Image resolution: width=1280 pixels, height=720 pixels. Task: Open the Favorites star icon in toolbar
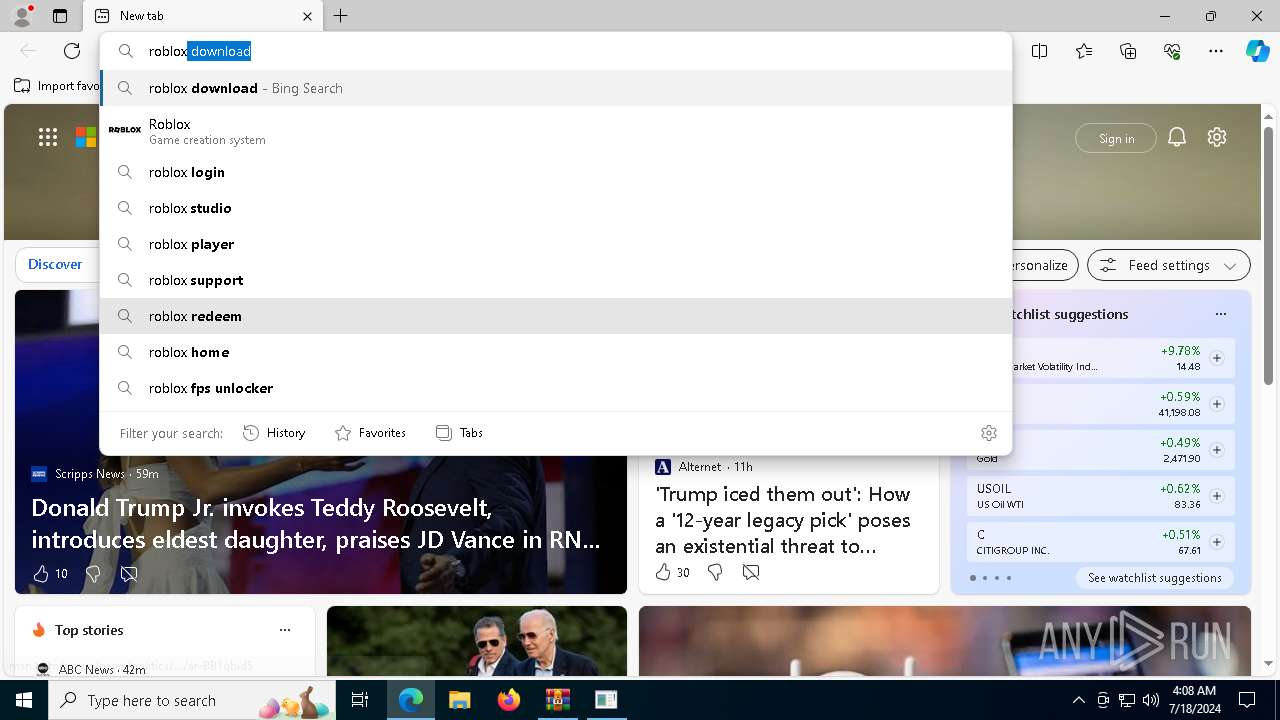[x=1084, y=51]
